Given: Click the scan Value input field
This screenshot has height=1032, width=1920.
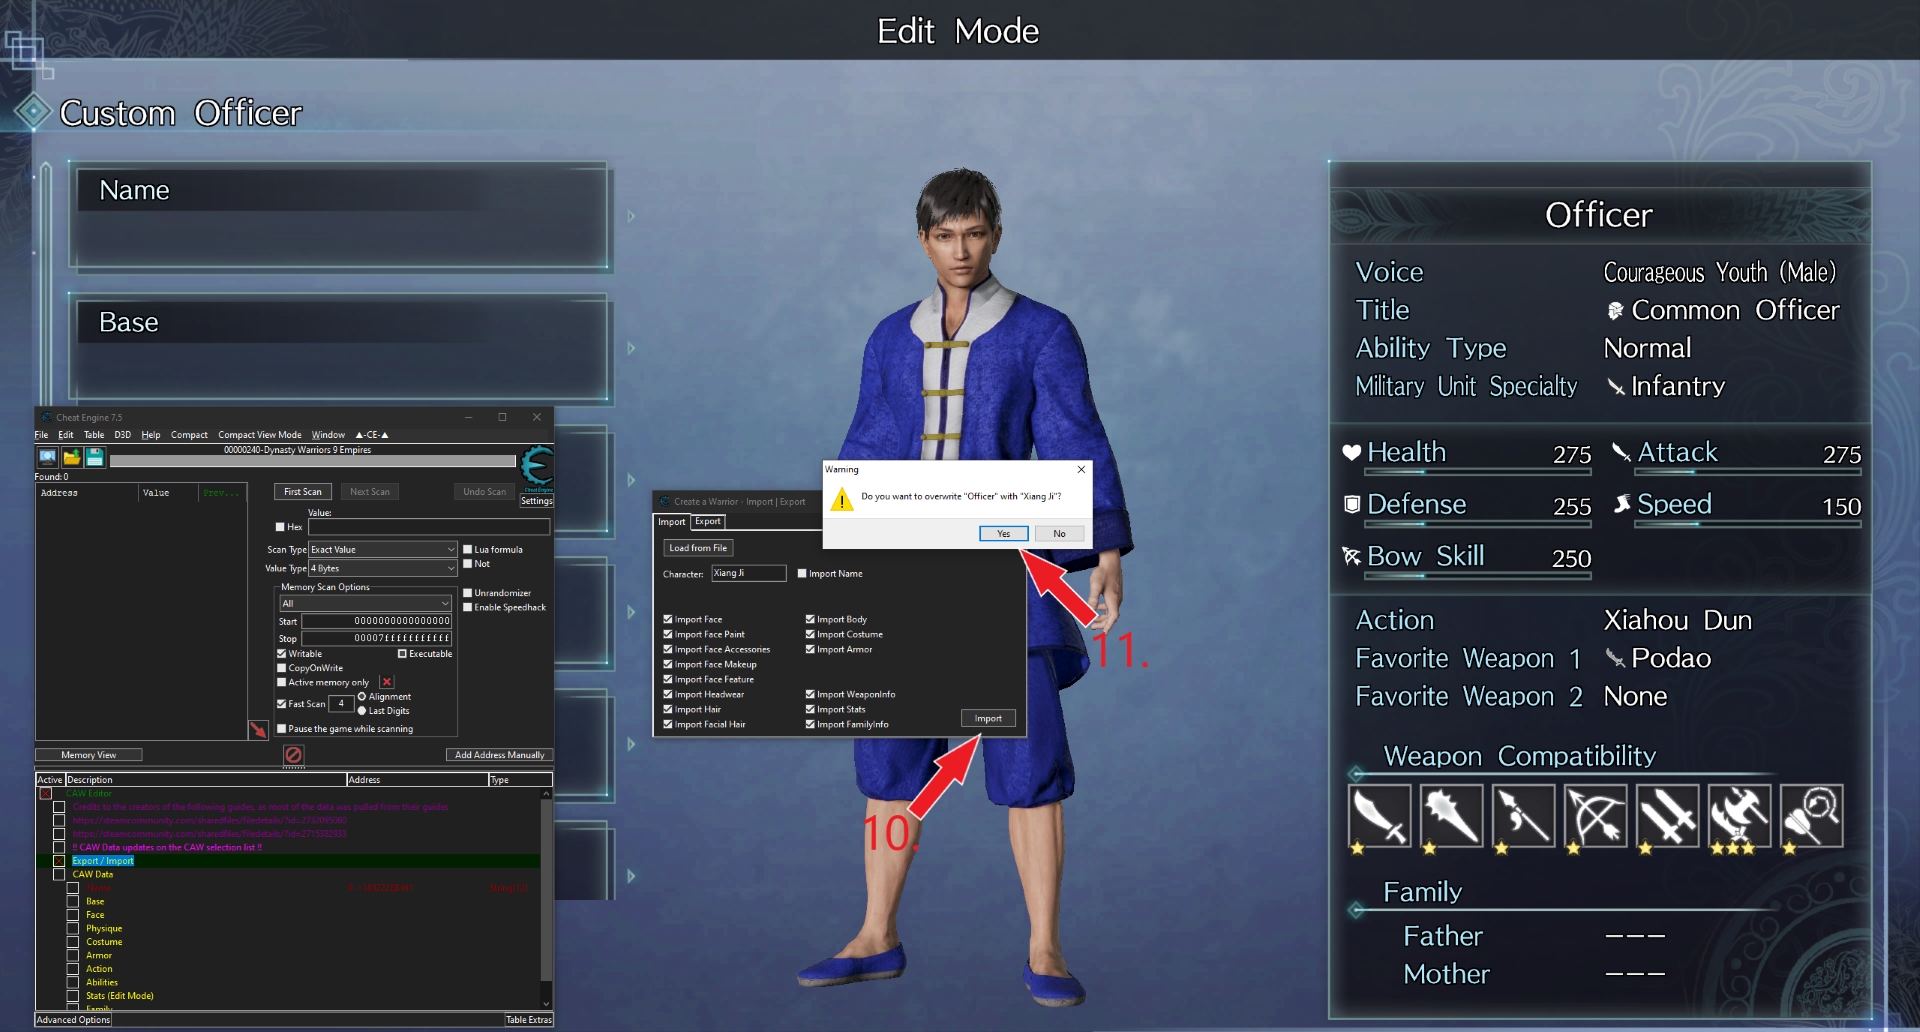Looking at the screenshot, I should pyautogui.click(x=429, y=527).
